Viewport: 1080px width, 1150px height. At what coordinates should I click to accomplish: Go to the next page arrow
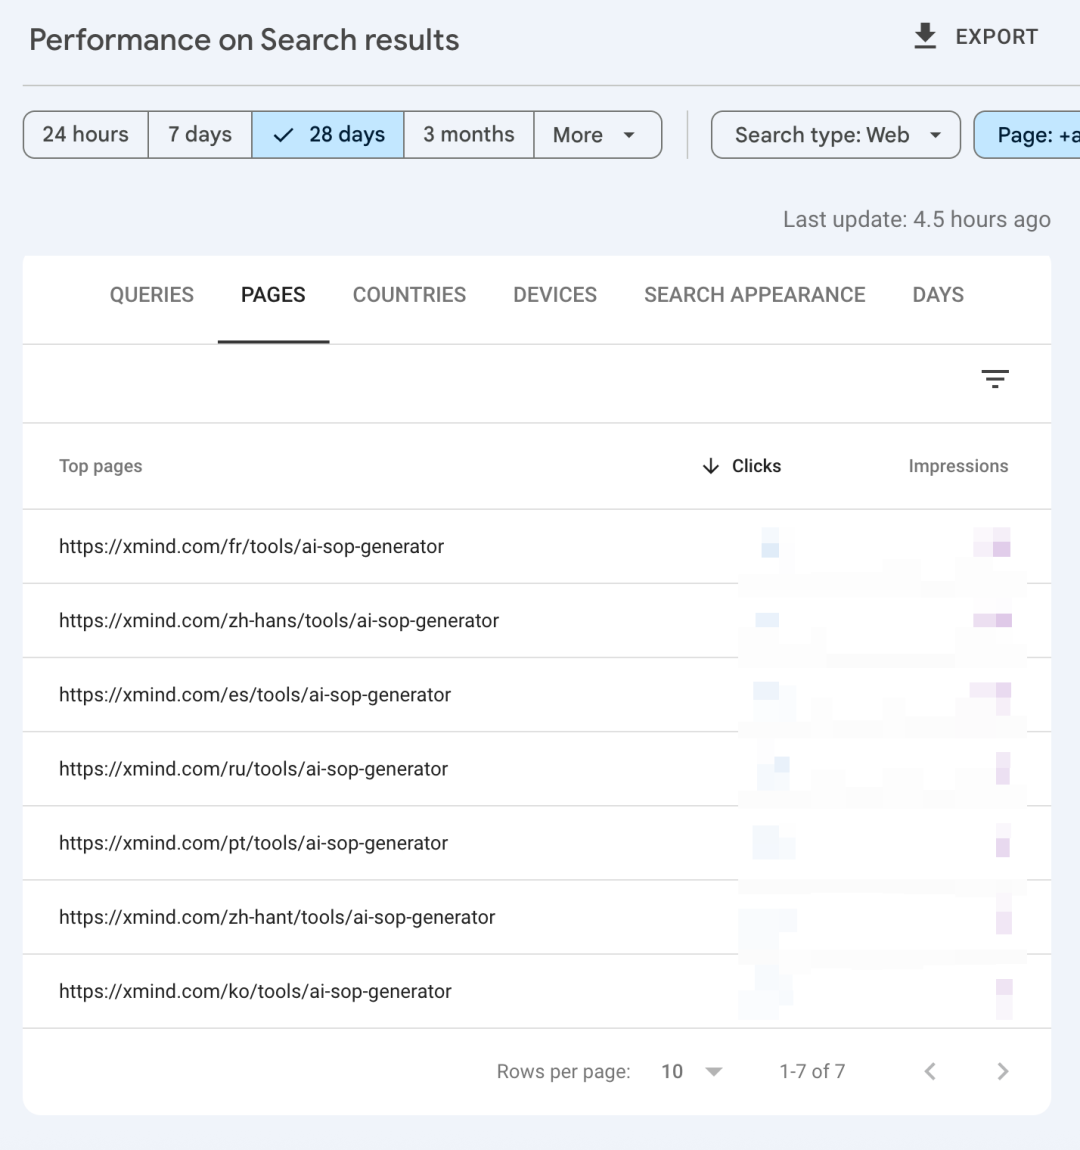coord(1002,1072)
